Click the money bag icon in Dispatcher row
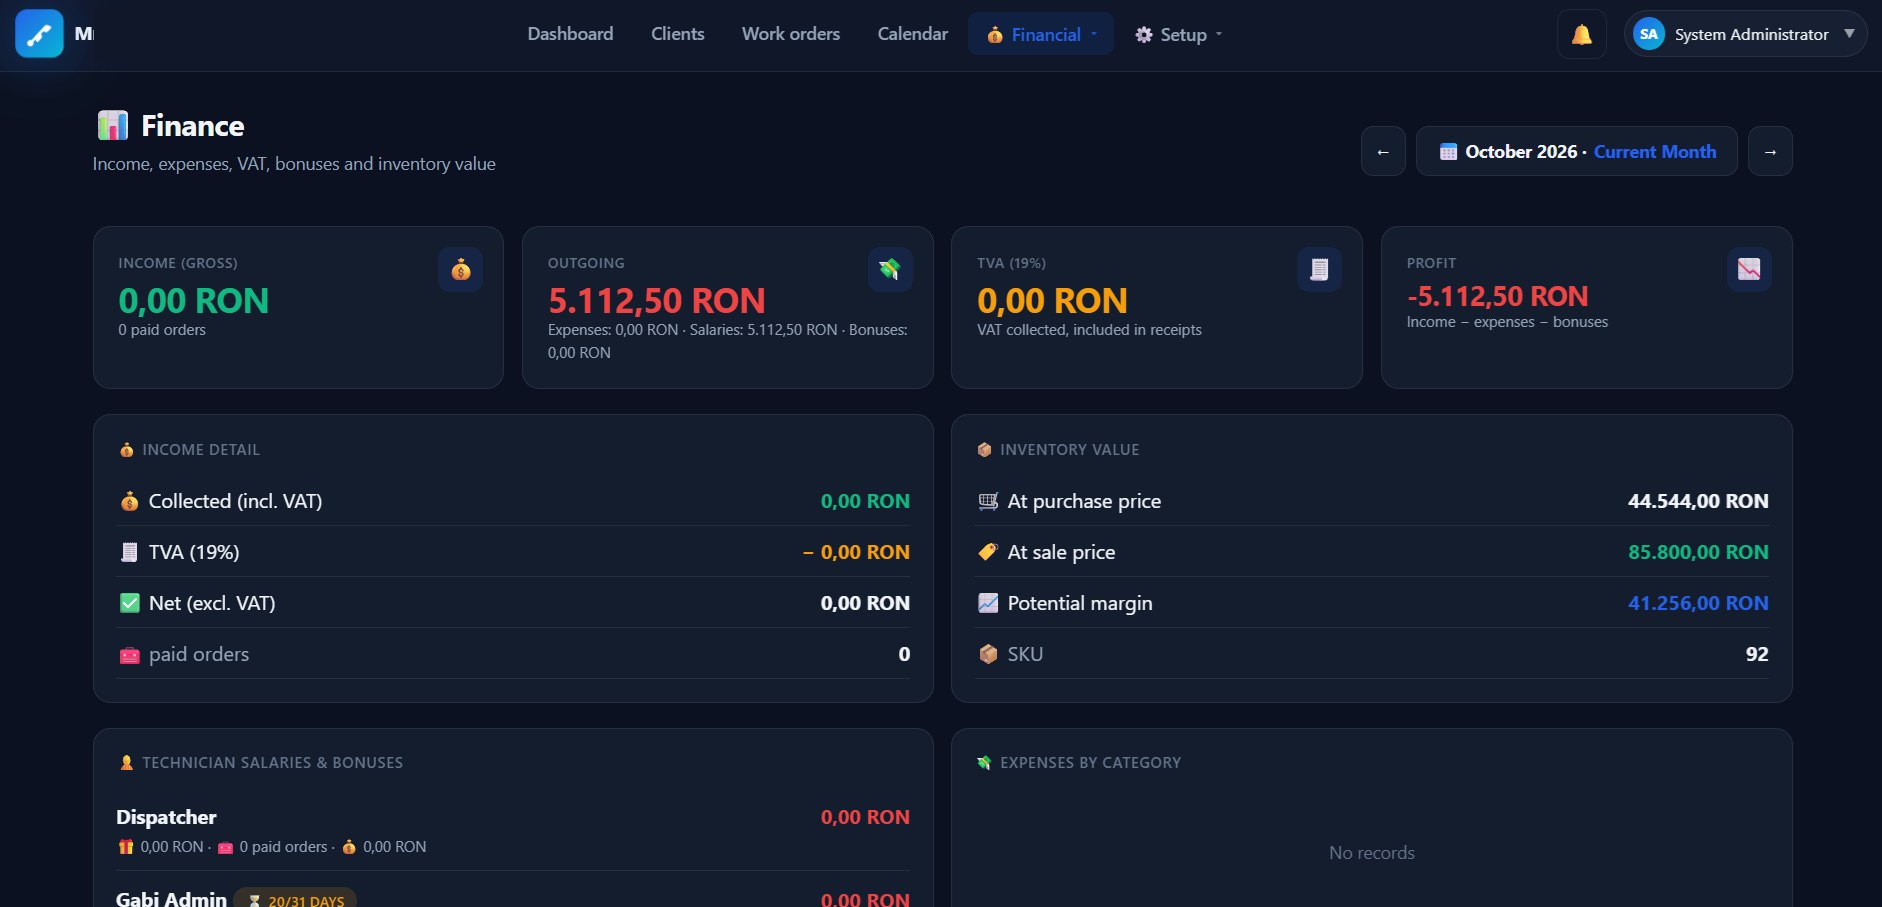The image size is (1882, 907). click(x=349, y=847)
